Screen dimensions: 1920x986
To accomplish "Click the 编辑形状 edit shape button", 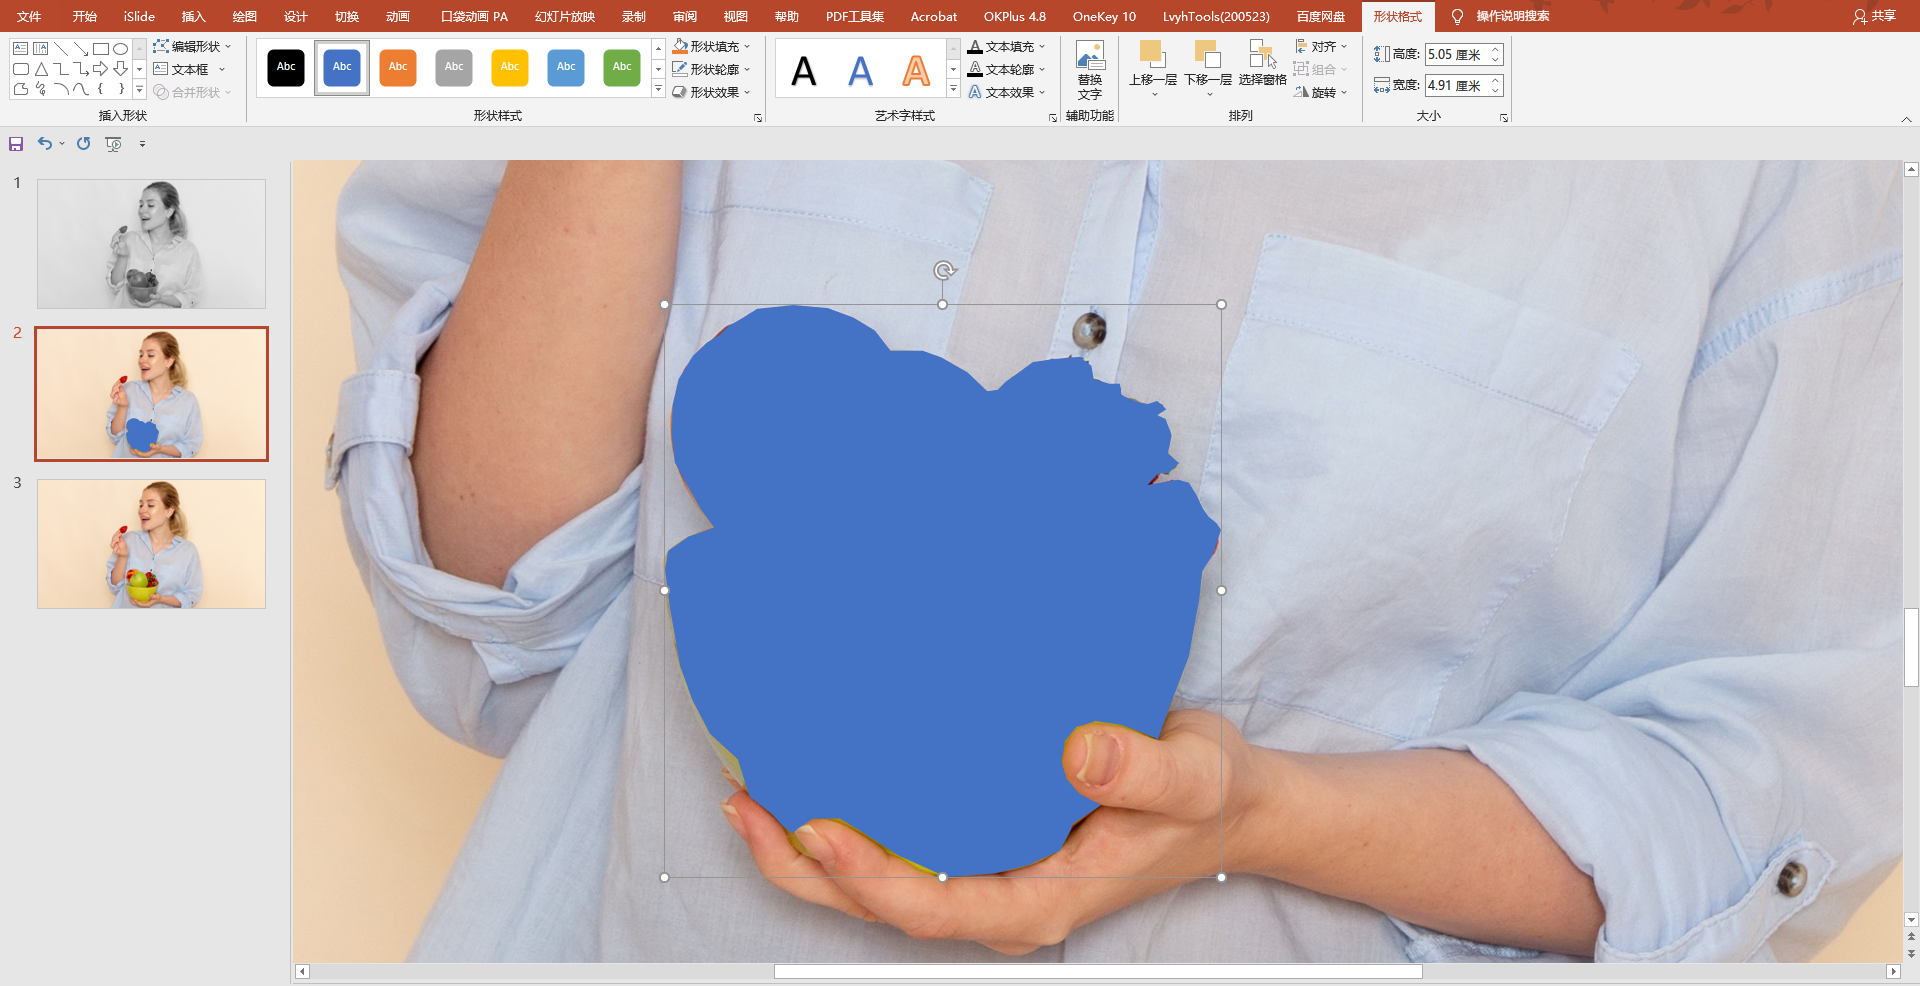I will (192, 46).
